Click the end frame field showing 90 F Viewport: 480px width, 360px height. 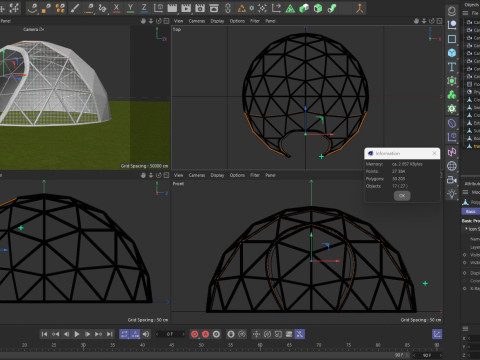coord(427,355)
